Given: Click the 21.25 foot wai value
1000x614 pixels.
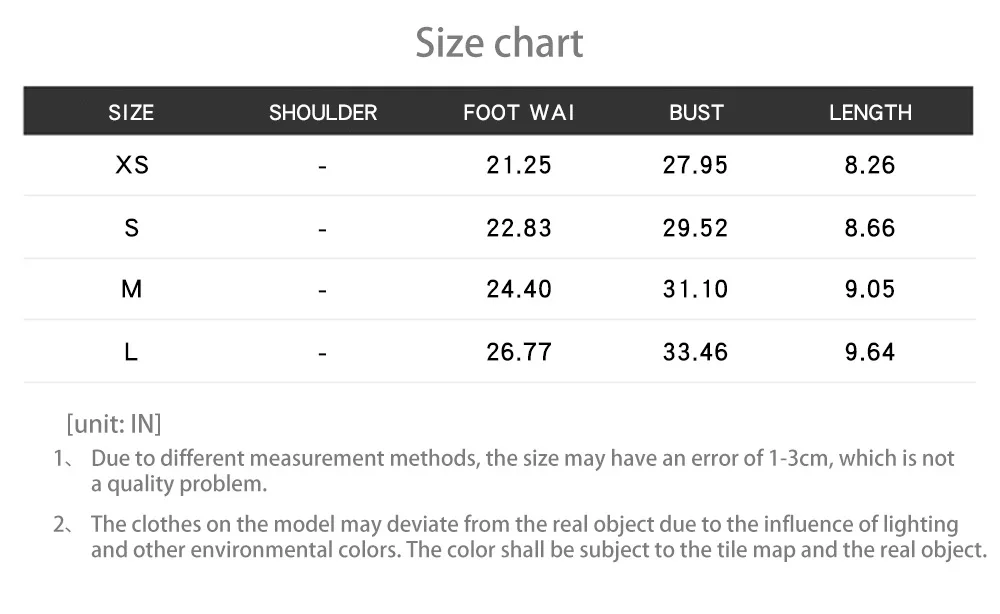Looking at the screenshot, I should [518, 165].
